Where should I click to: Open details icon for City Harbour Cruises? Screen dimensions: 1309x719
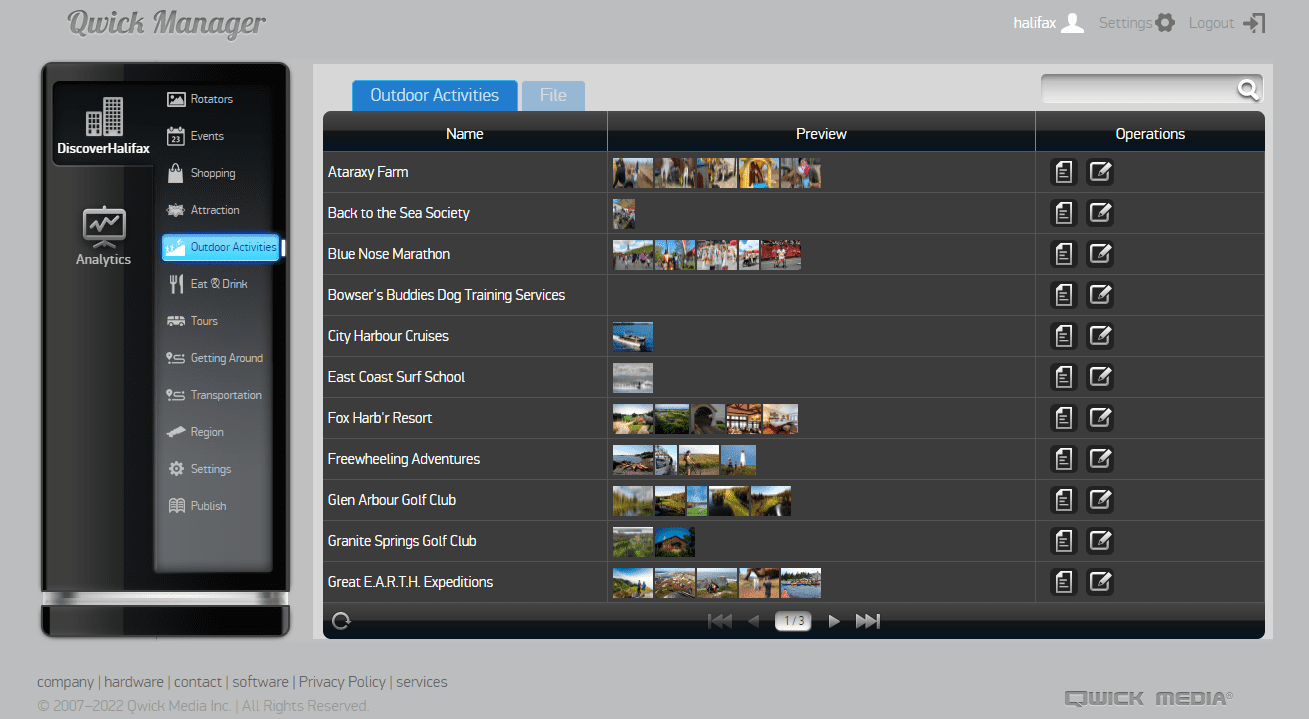1064,336
